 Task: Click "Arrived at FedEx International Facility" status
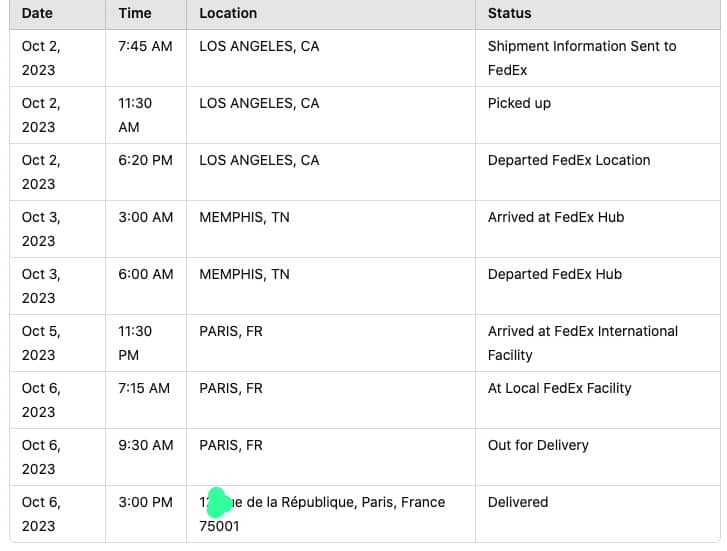point(582,342)
